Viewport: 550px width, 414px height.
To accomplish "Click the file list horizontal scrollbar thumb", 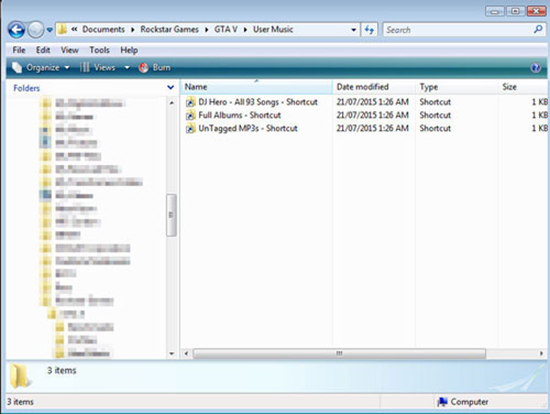I will 339,353.
